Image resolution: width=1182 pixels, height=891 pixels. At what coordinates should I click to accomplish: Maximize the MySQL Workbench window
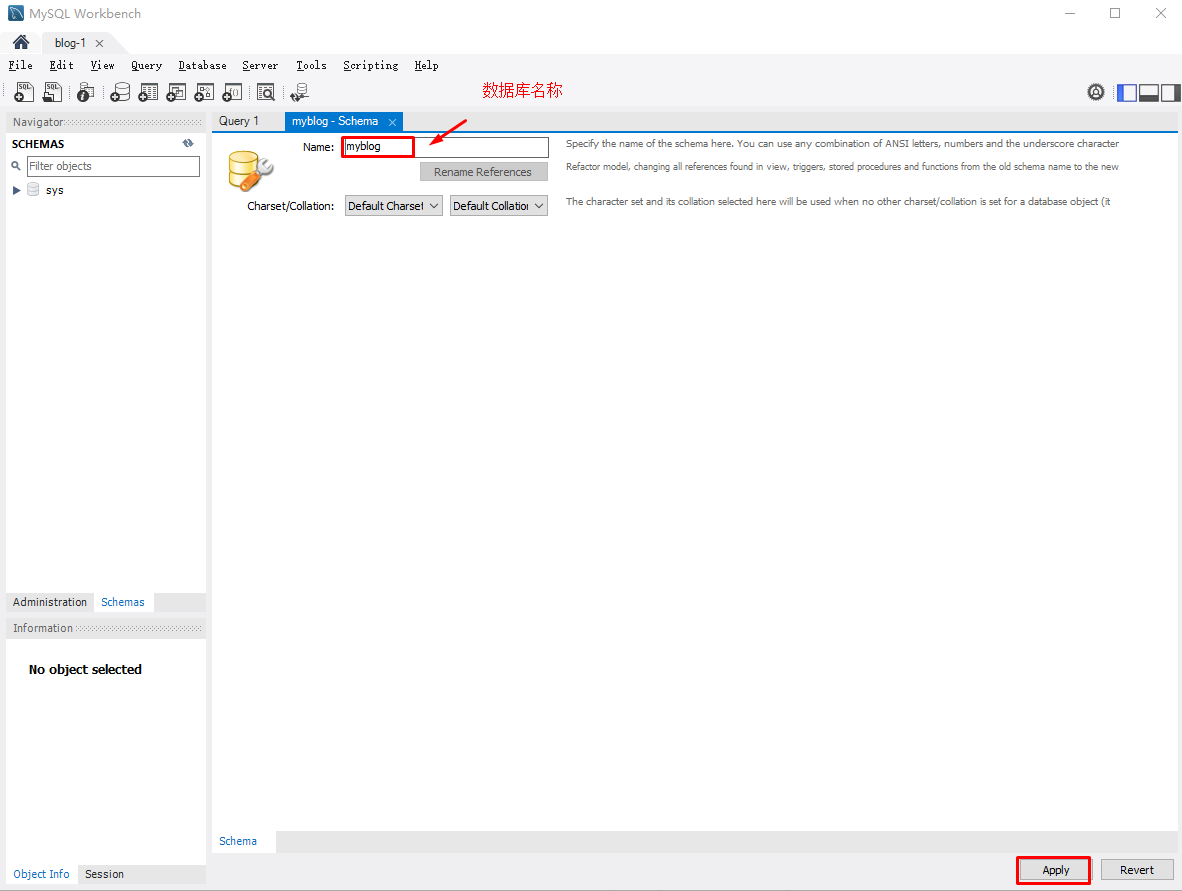(1115, 14)
